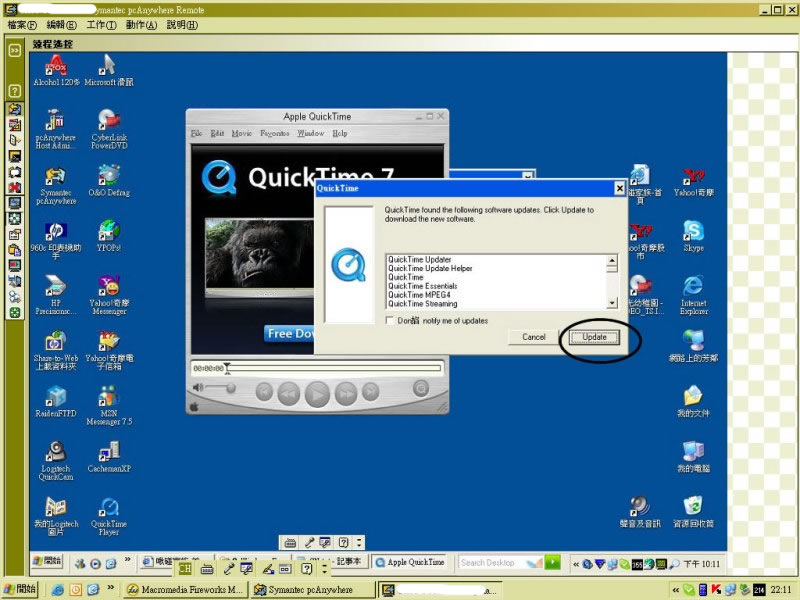Screen dimensions: 800x600
Task: Click the Update button in QuickTime dialog
Action: coord(594,337)
